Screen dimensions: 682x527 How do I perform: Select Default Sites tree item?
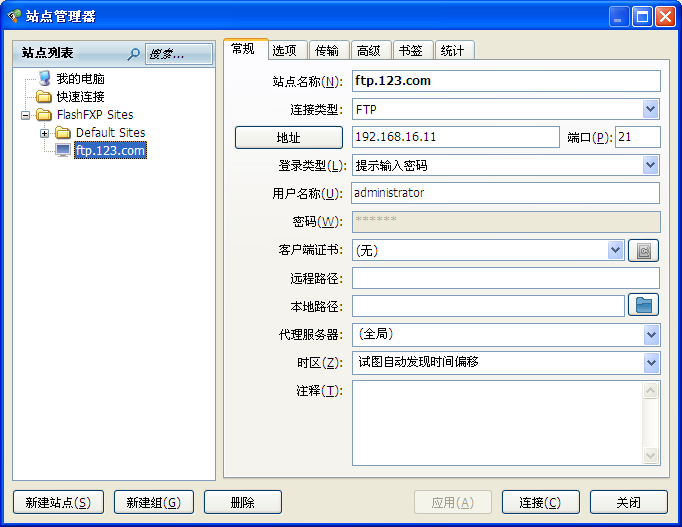pyautogui.click(x=110, y=133)
